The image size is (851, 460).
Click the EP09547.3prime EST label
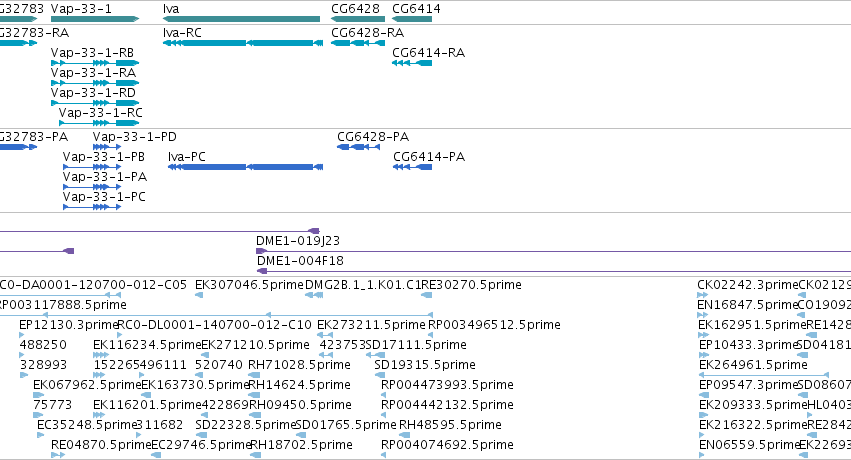[748, 385]
